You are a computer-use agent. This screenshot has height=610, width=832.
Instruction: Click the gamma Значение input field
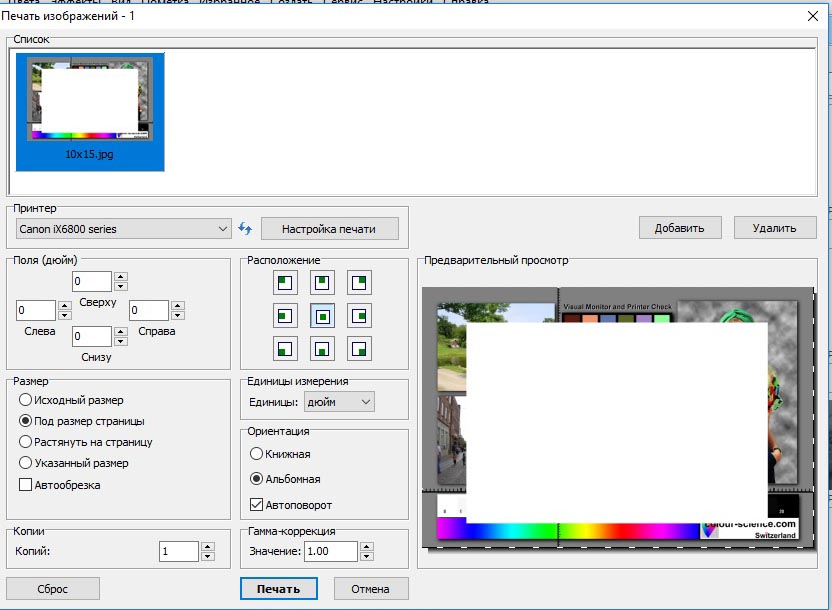click(x=331, y=552)
